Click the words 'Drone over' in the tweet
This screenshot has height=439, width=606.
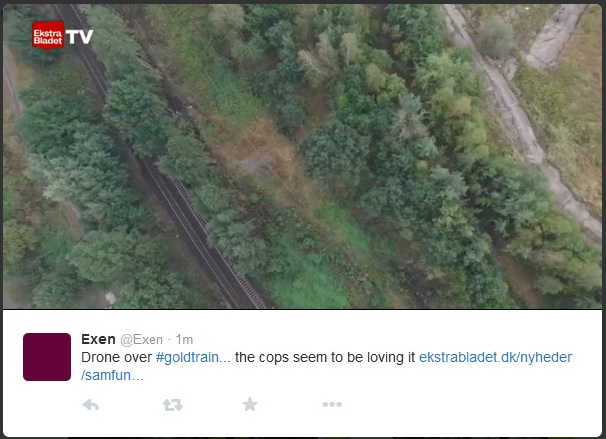pyautogui.click(x=116, y=357)
